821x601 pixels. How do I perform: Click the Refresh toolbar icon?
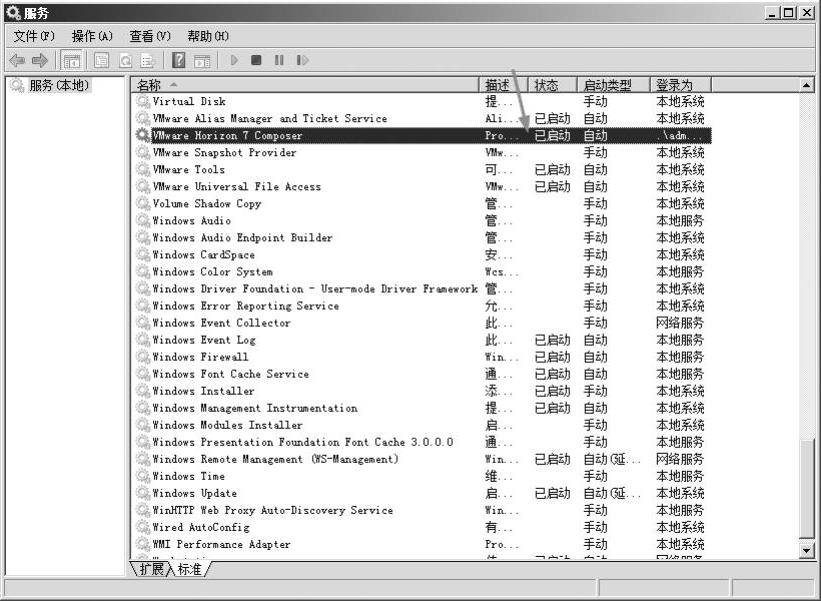tap(125, 60)
